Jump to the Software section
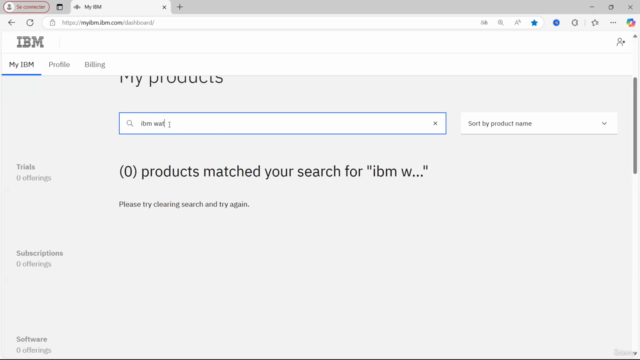 coord(32,339)
